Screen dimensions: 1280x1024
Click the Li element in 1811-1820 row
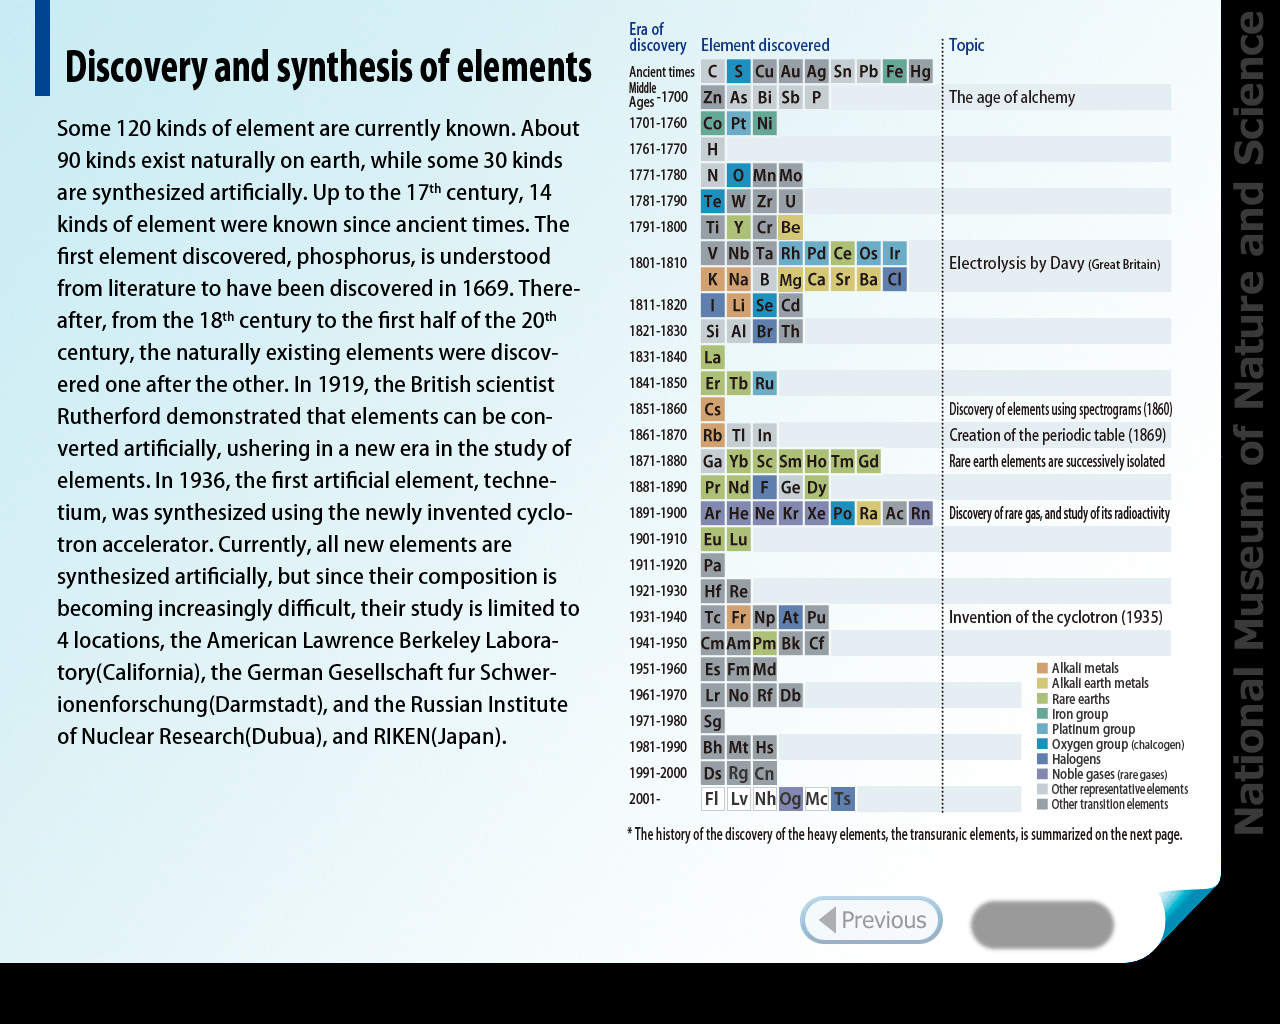pos(738,305)
